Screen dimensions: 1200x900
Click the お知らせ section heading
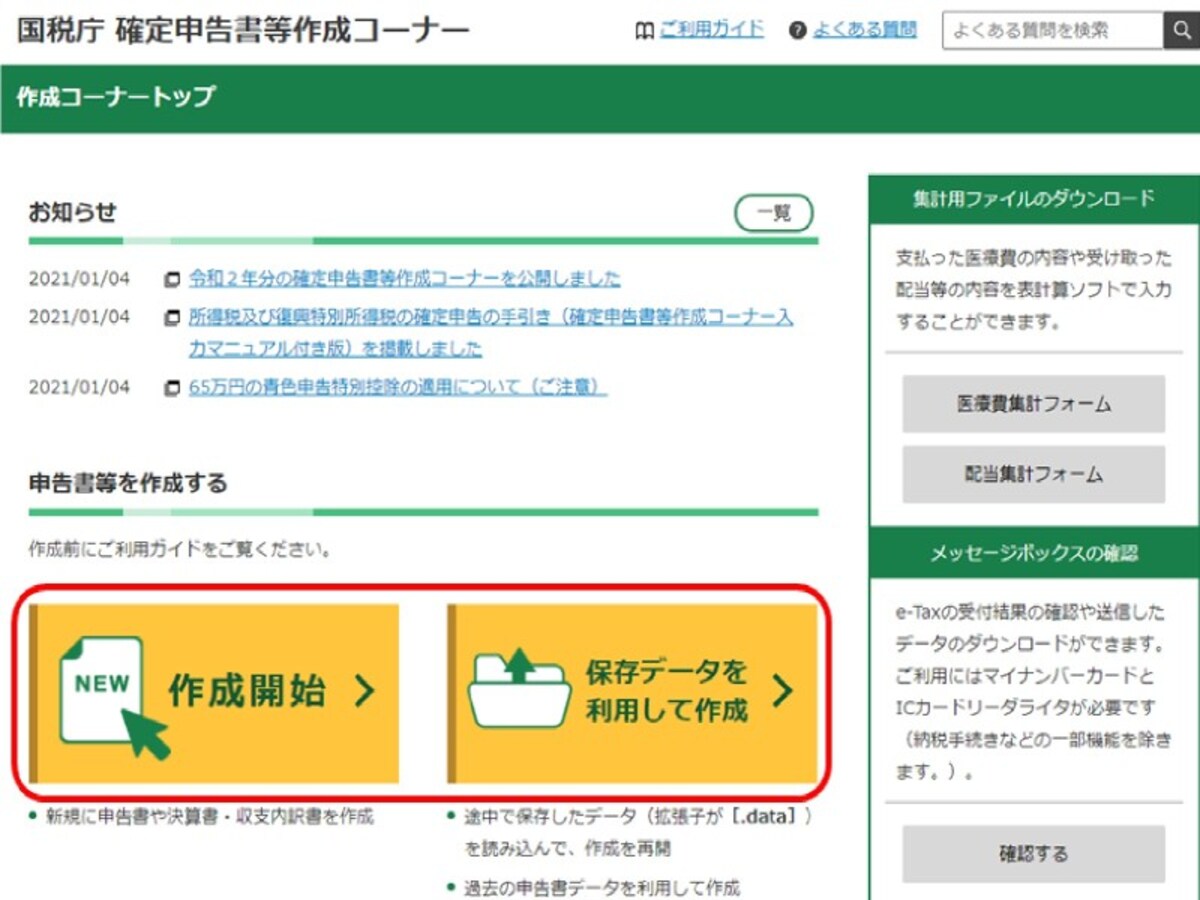(73, 213)
